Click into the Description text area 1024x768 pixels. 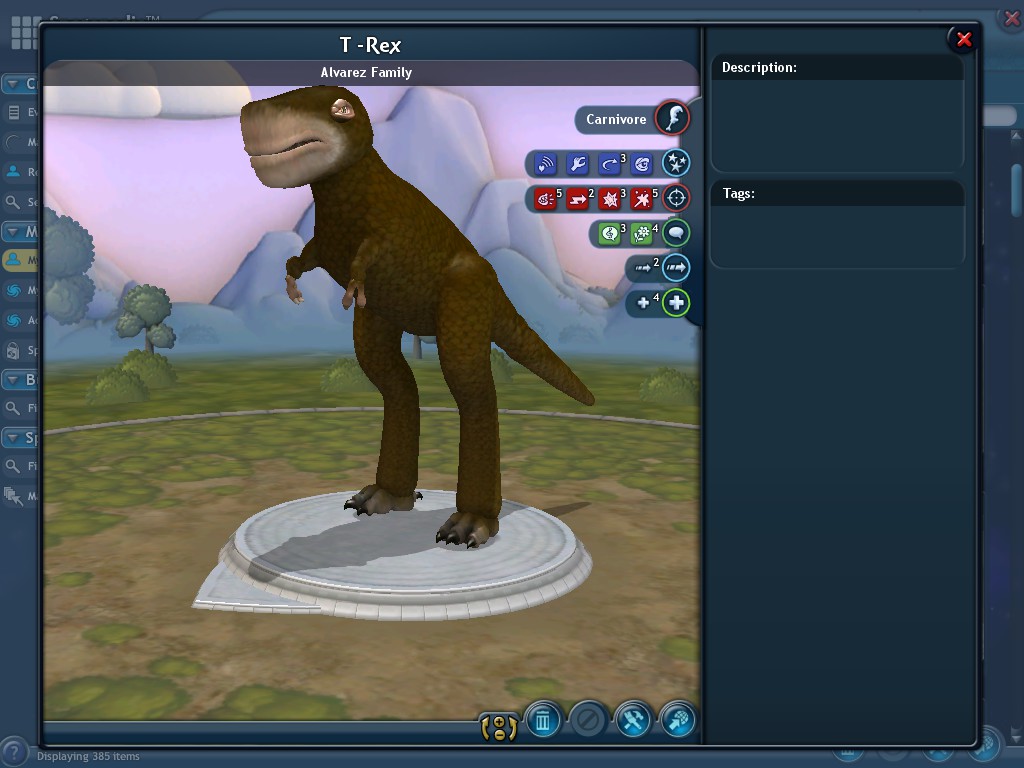pyautogui.click(x=837, y=124)
